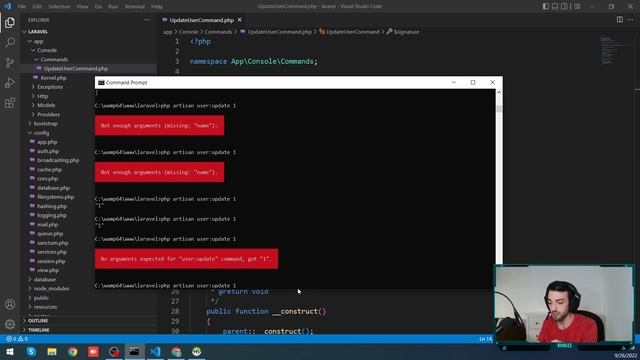
Task: Open the Explorer view in activity bar
Action: (10, 22)
